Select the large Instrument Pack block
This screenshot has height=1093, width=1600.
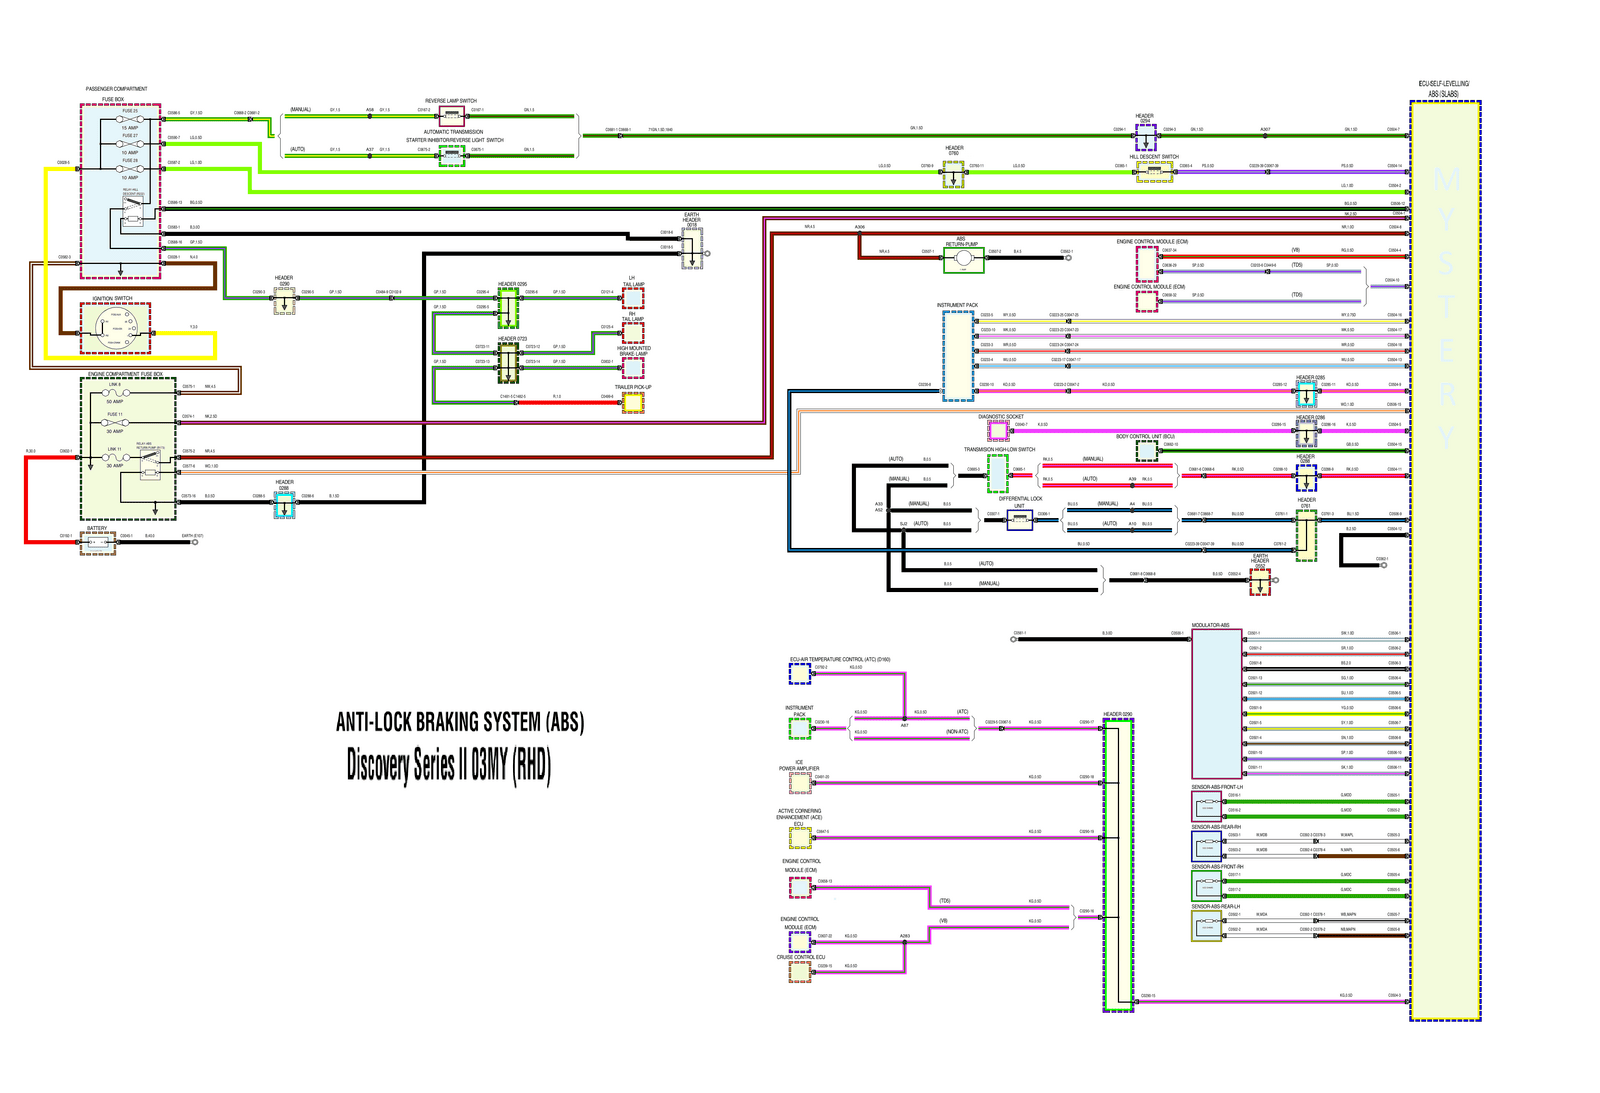[958, 356]
